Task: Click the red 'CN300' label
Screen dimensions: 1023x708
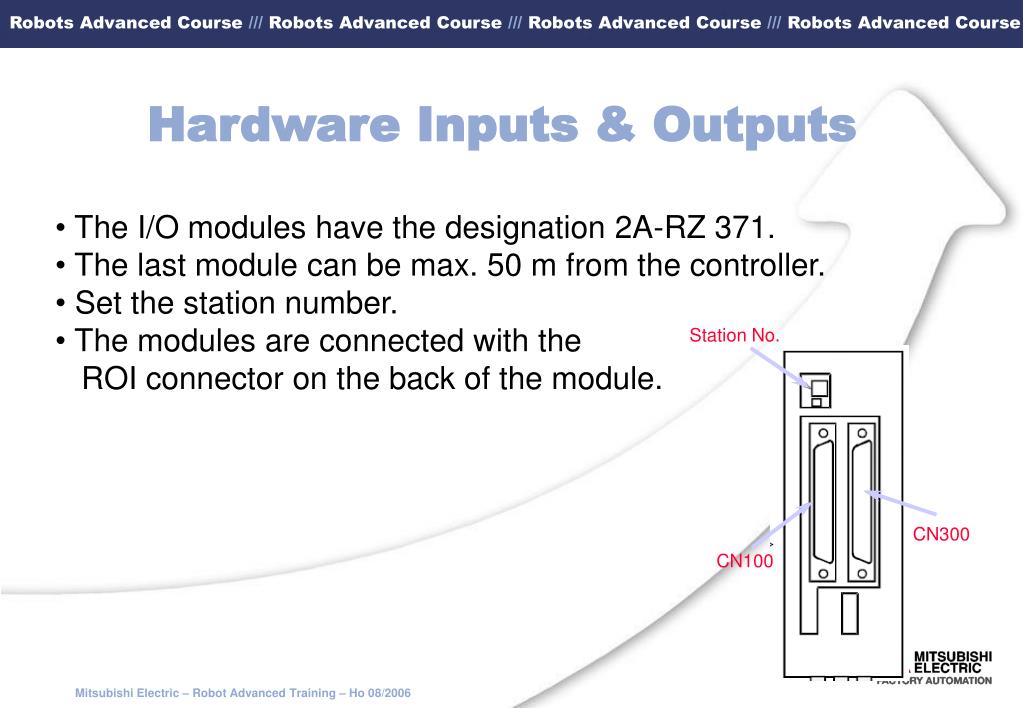Action: pos(941,534)
